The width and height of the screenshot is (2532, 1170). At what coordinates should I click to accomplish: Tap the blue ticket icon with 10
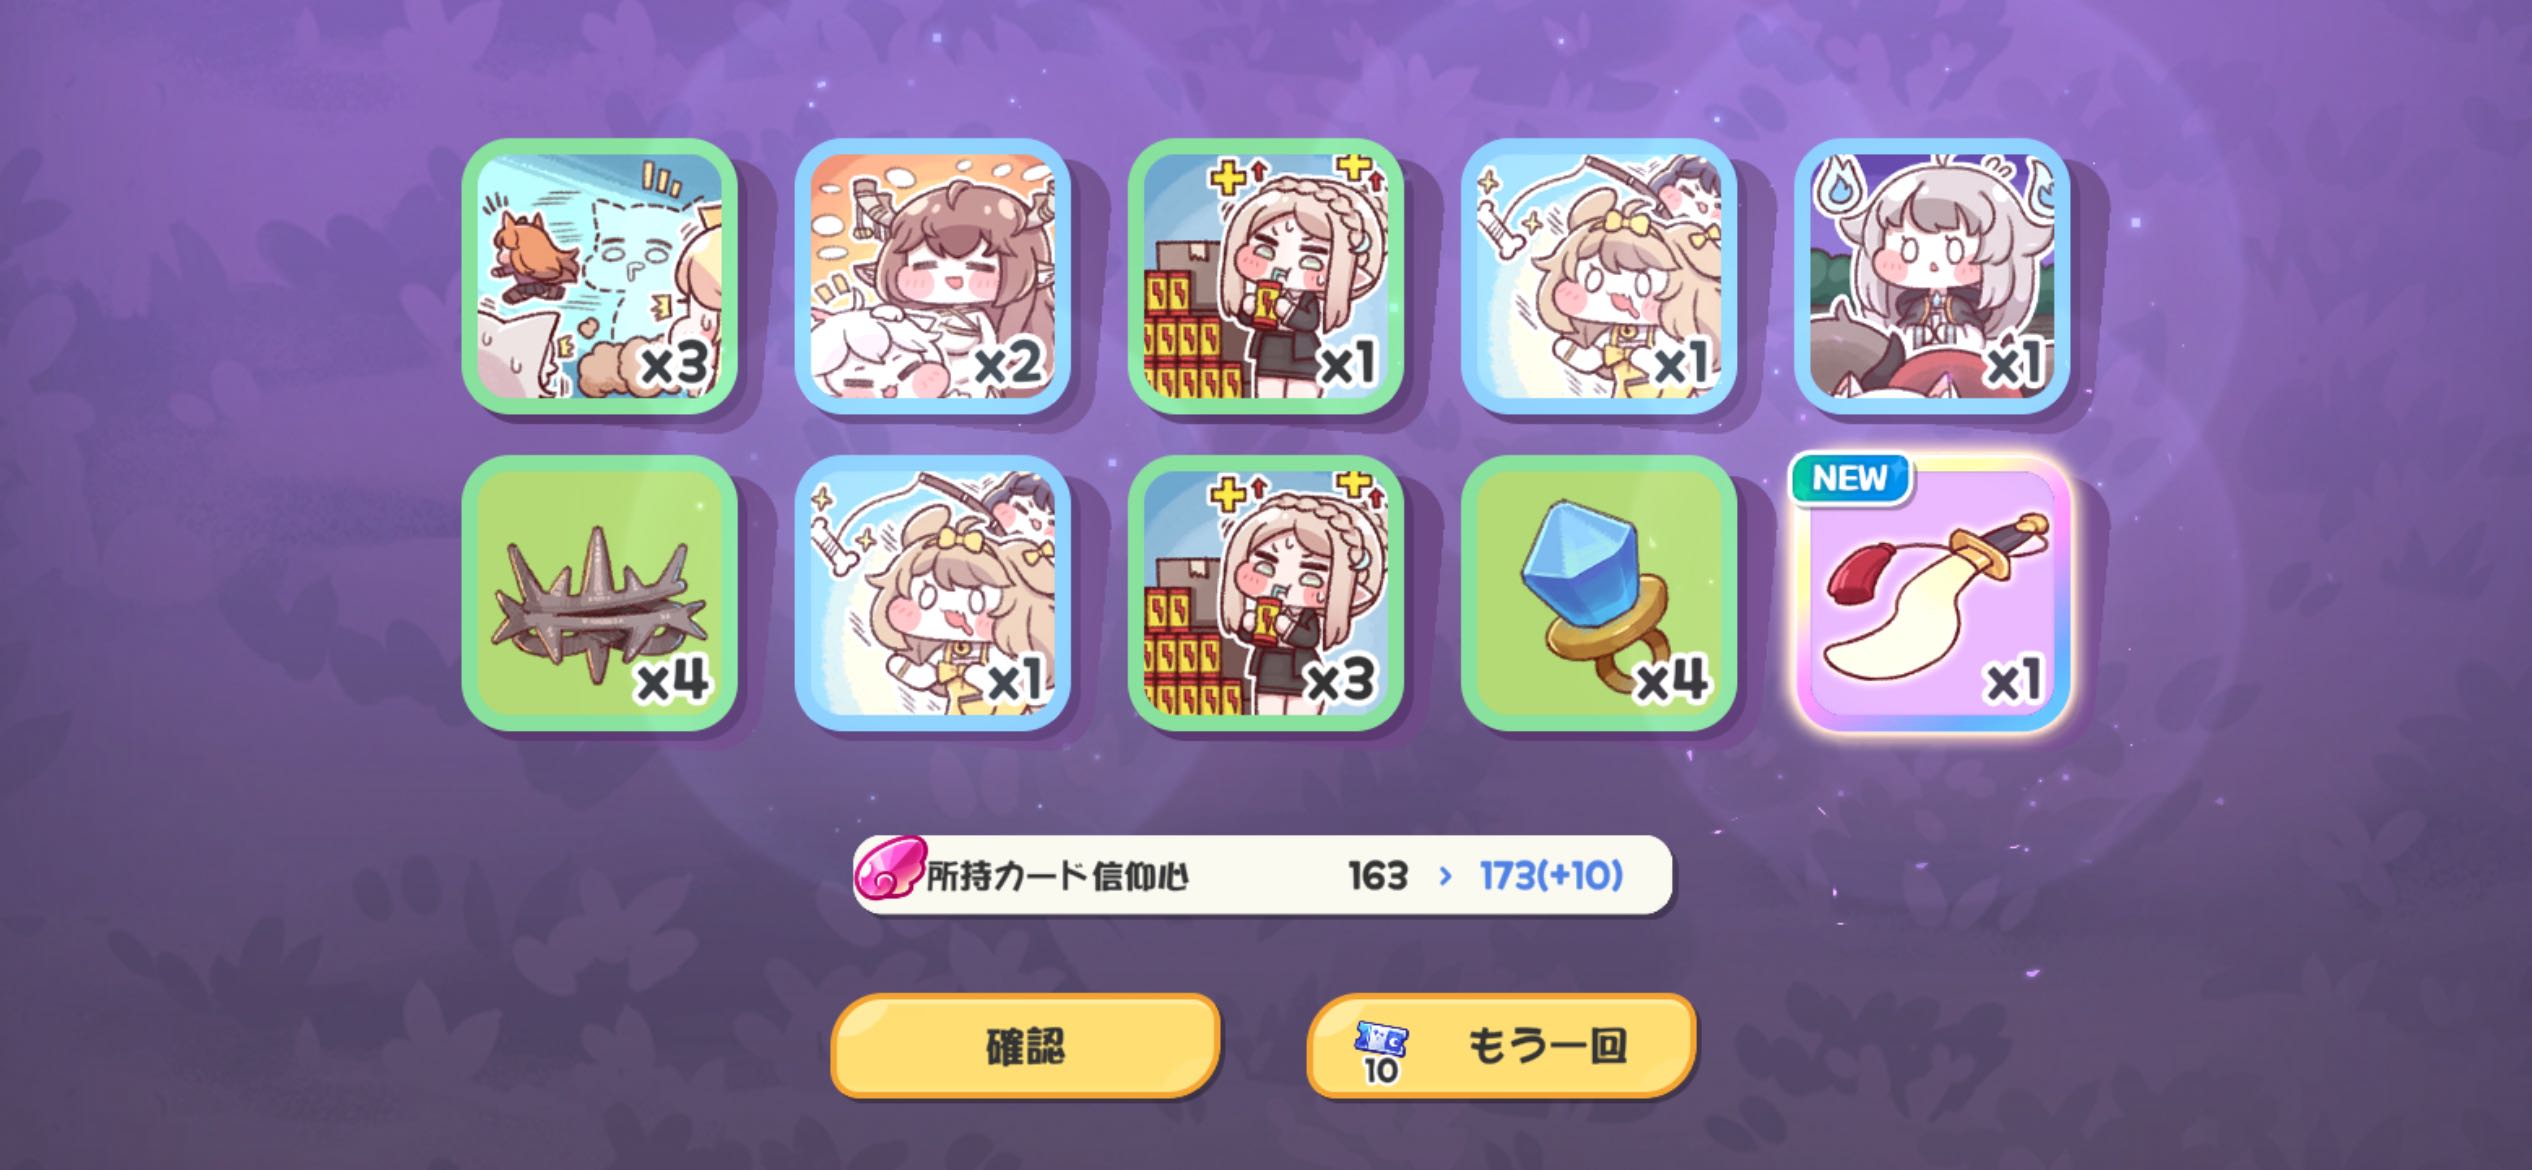(x=1381, y=1052)
